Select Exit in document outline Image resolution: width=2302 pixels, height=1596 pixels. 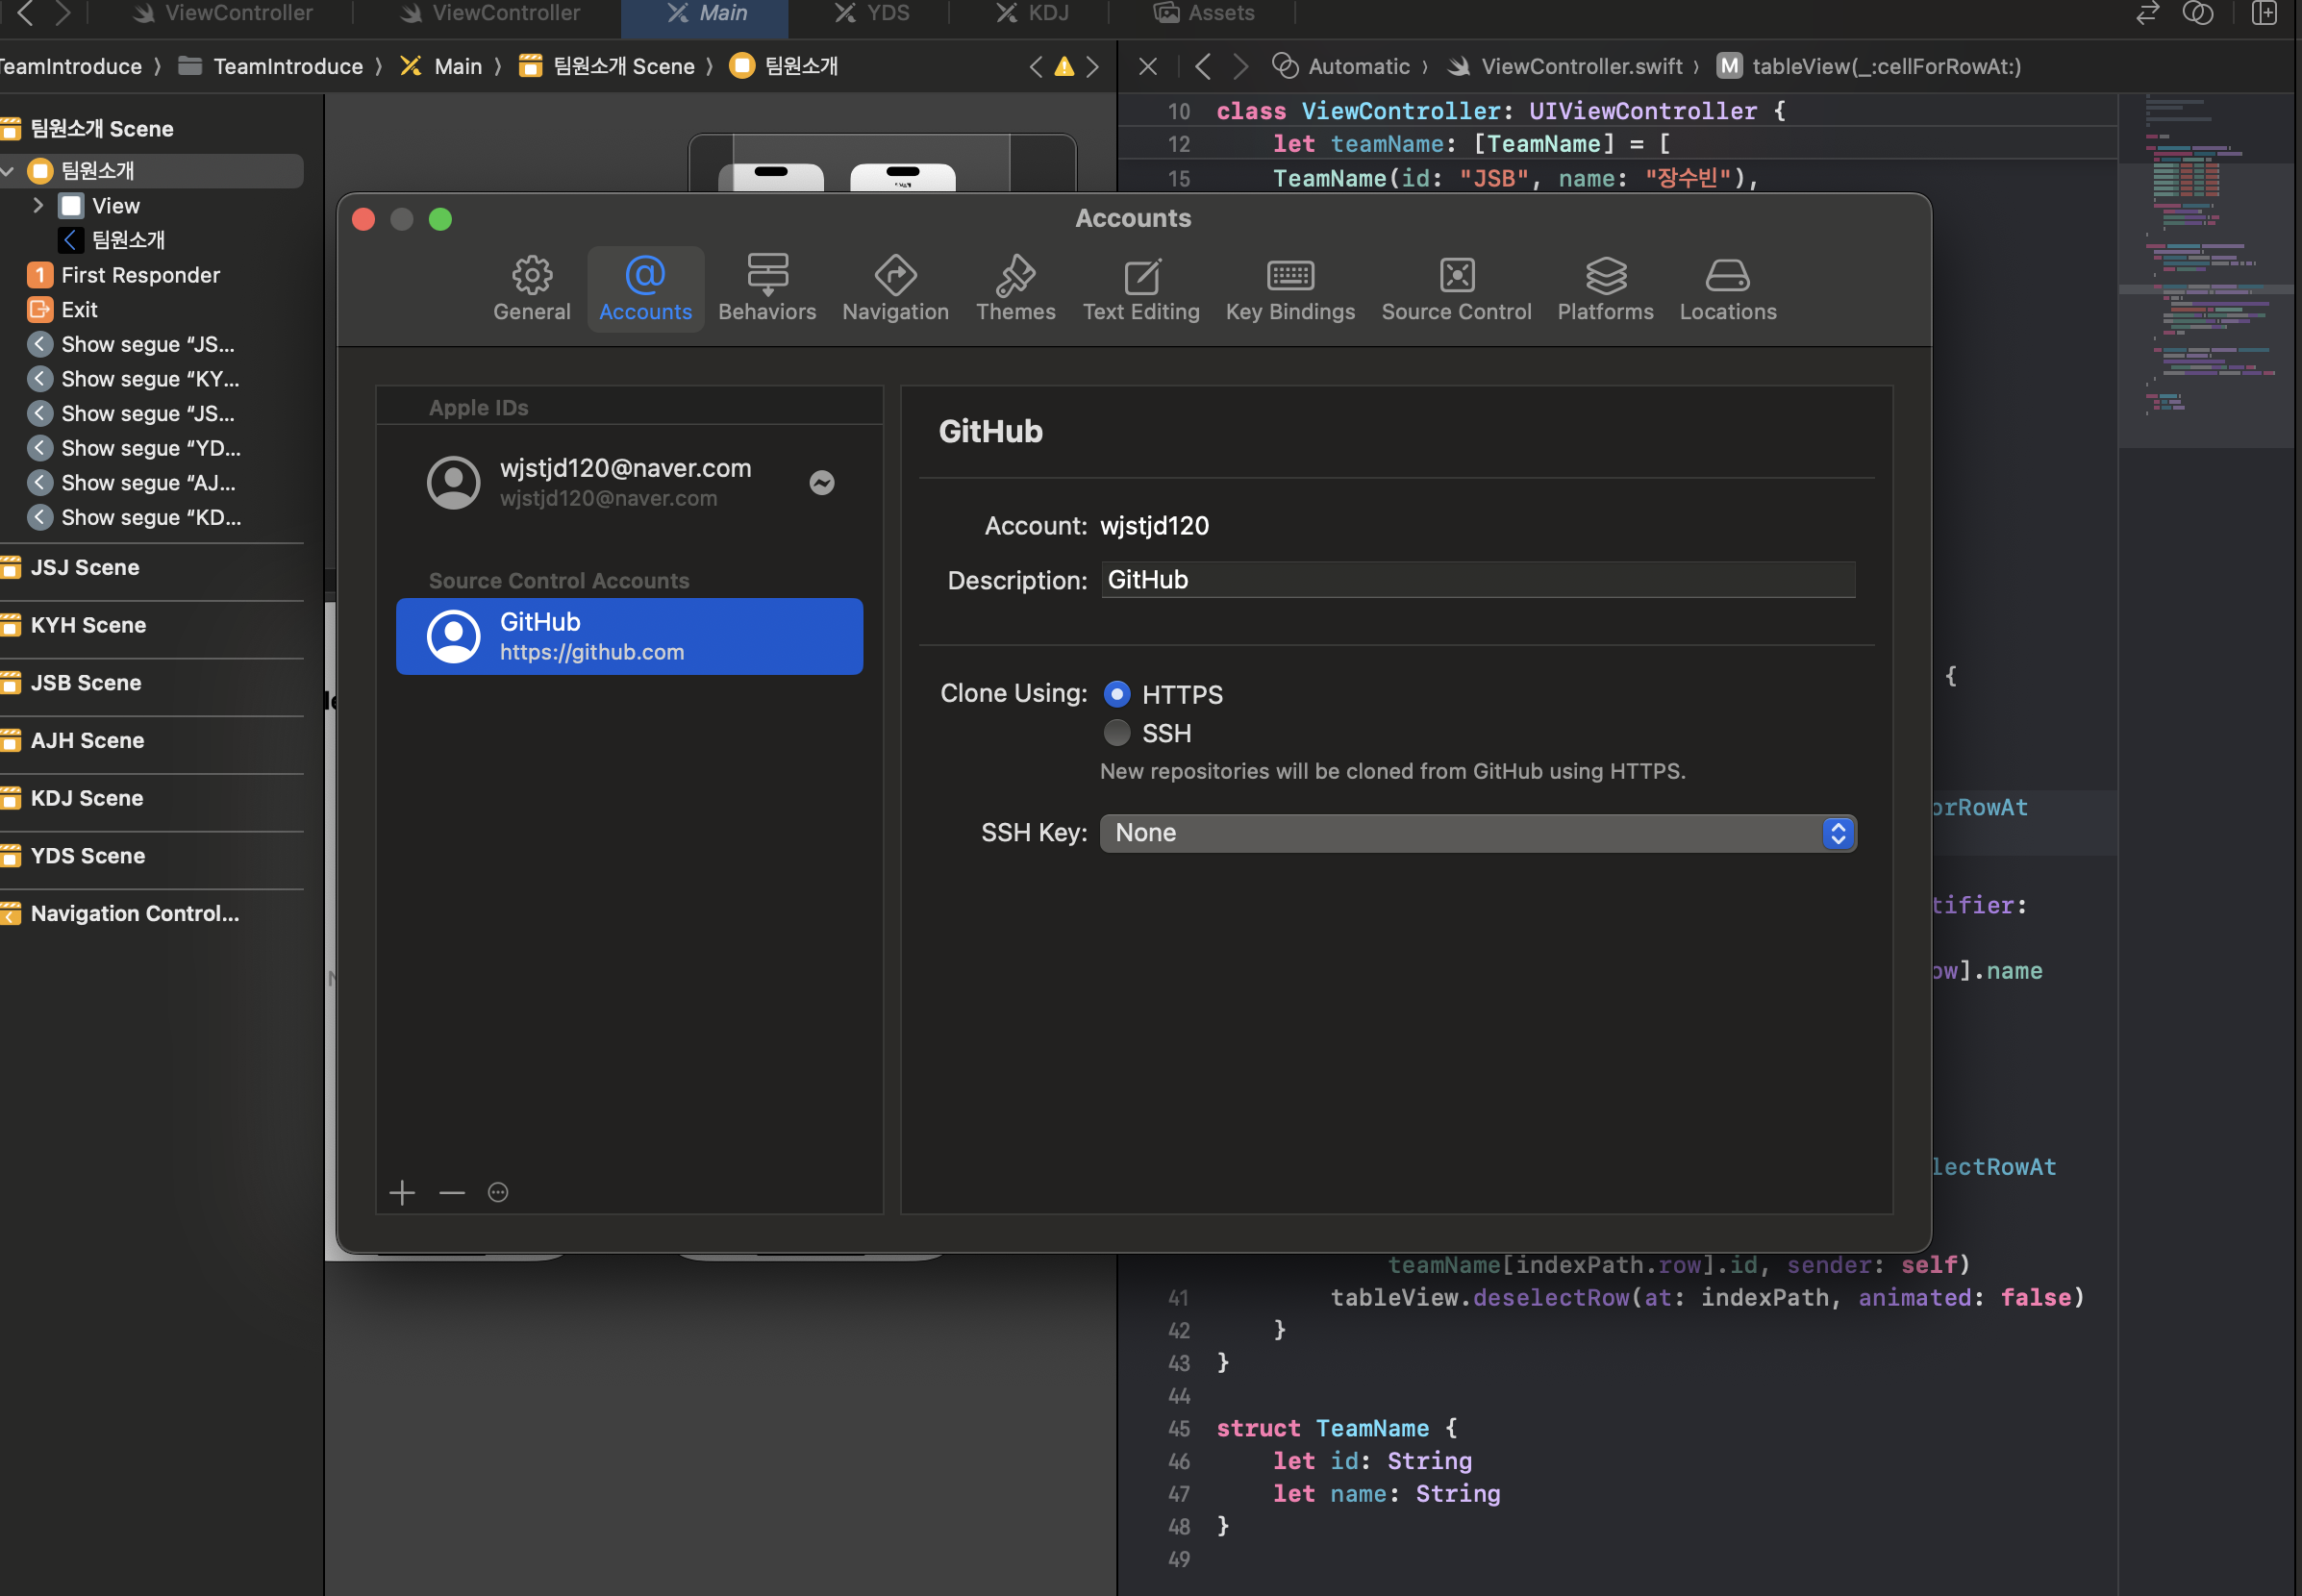point(62,310)
